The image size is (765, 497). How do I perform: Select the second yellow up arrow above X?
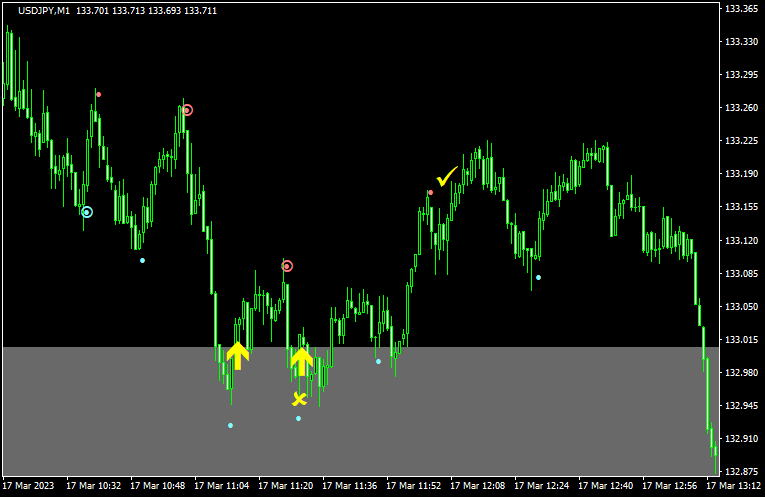pos(302,359)
